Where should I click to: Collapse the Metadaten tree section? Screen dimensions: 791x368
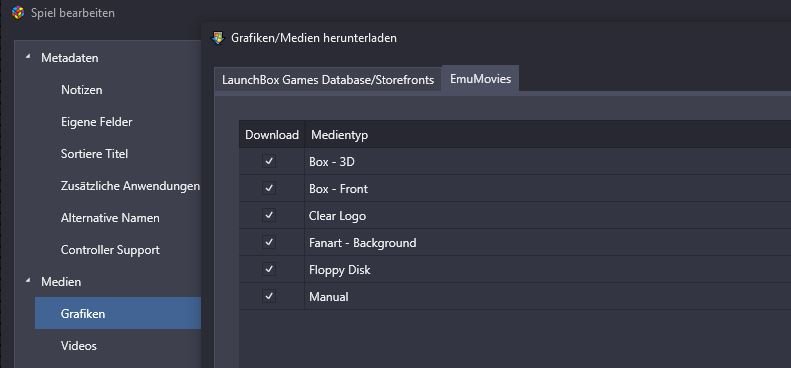click(28, 57)
